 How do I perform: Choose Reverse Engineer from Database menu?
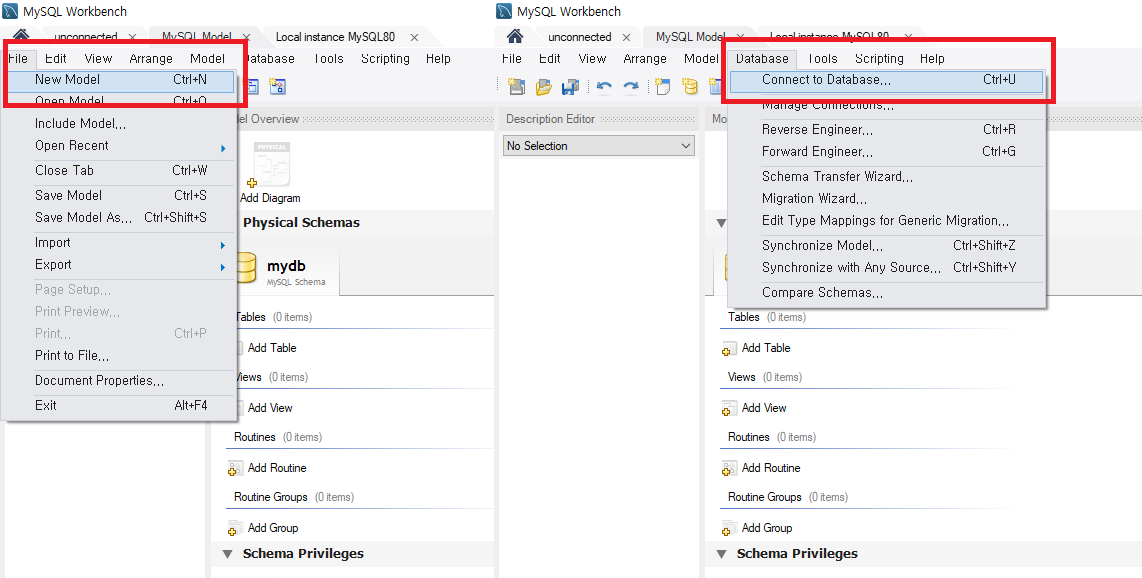coord(886,130)
